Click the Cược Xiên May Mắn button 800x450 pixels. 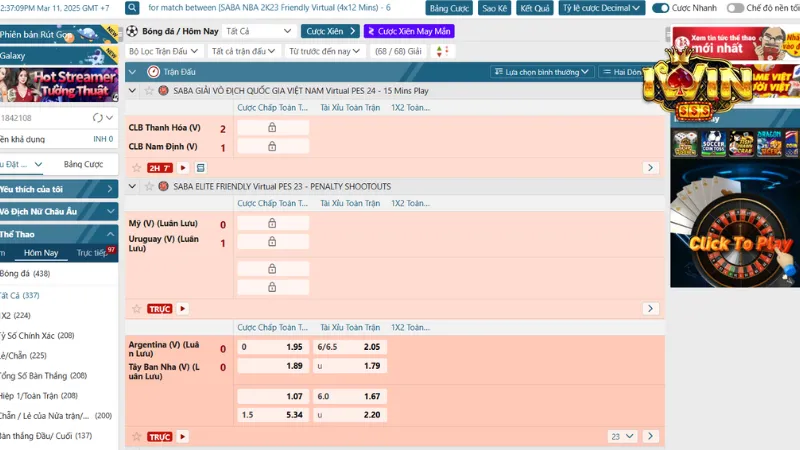(409, 31)
